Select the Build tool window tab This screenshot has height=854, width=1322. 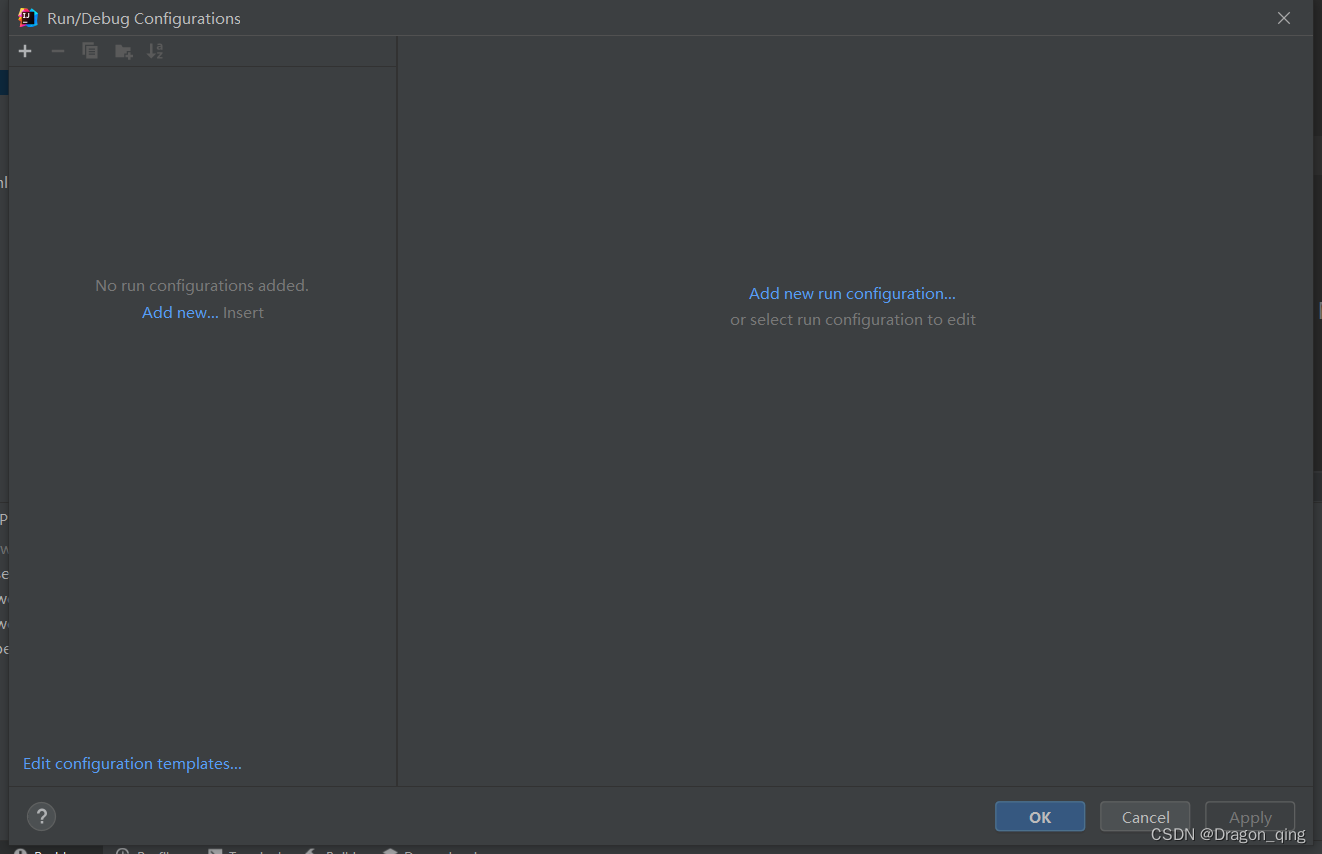pyautogui.click(x=335, y=851)
